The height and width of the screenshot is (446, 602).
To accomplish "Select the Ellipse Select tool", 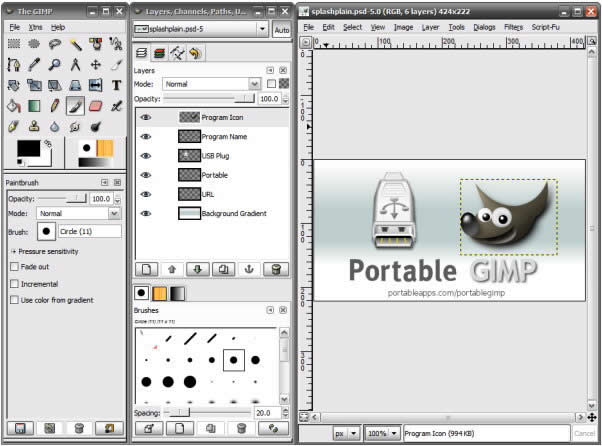I will click(x=34, y=44).
